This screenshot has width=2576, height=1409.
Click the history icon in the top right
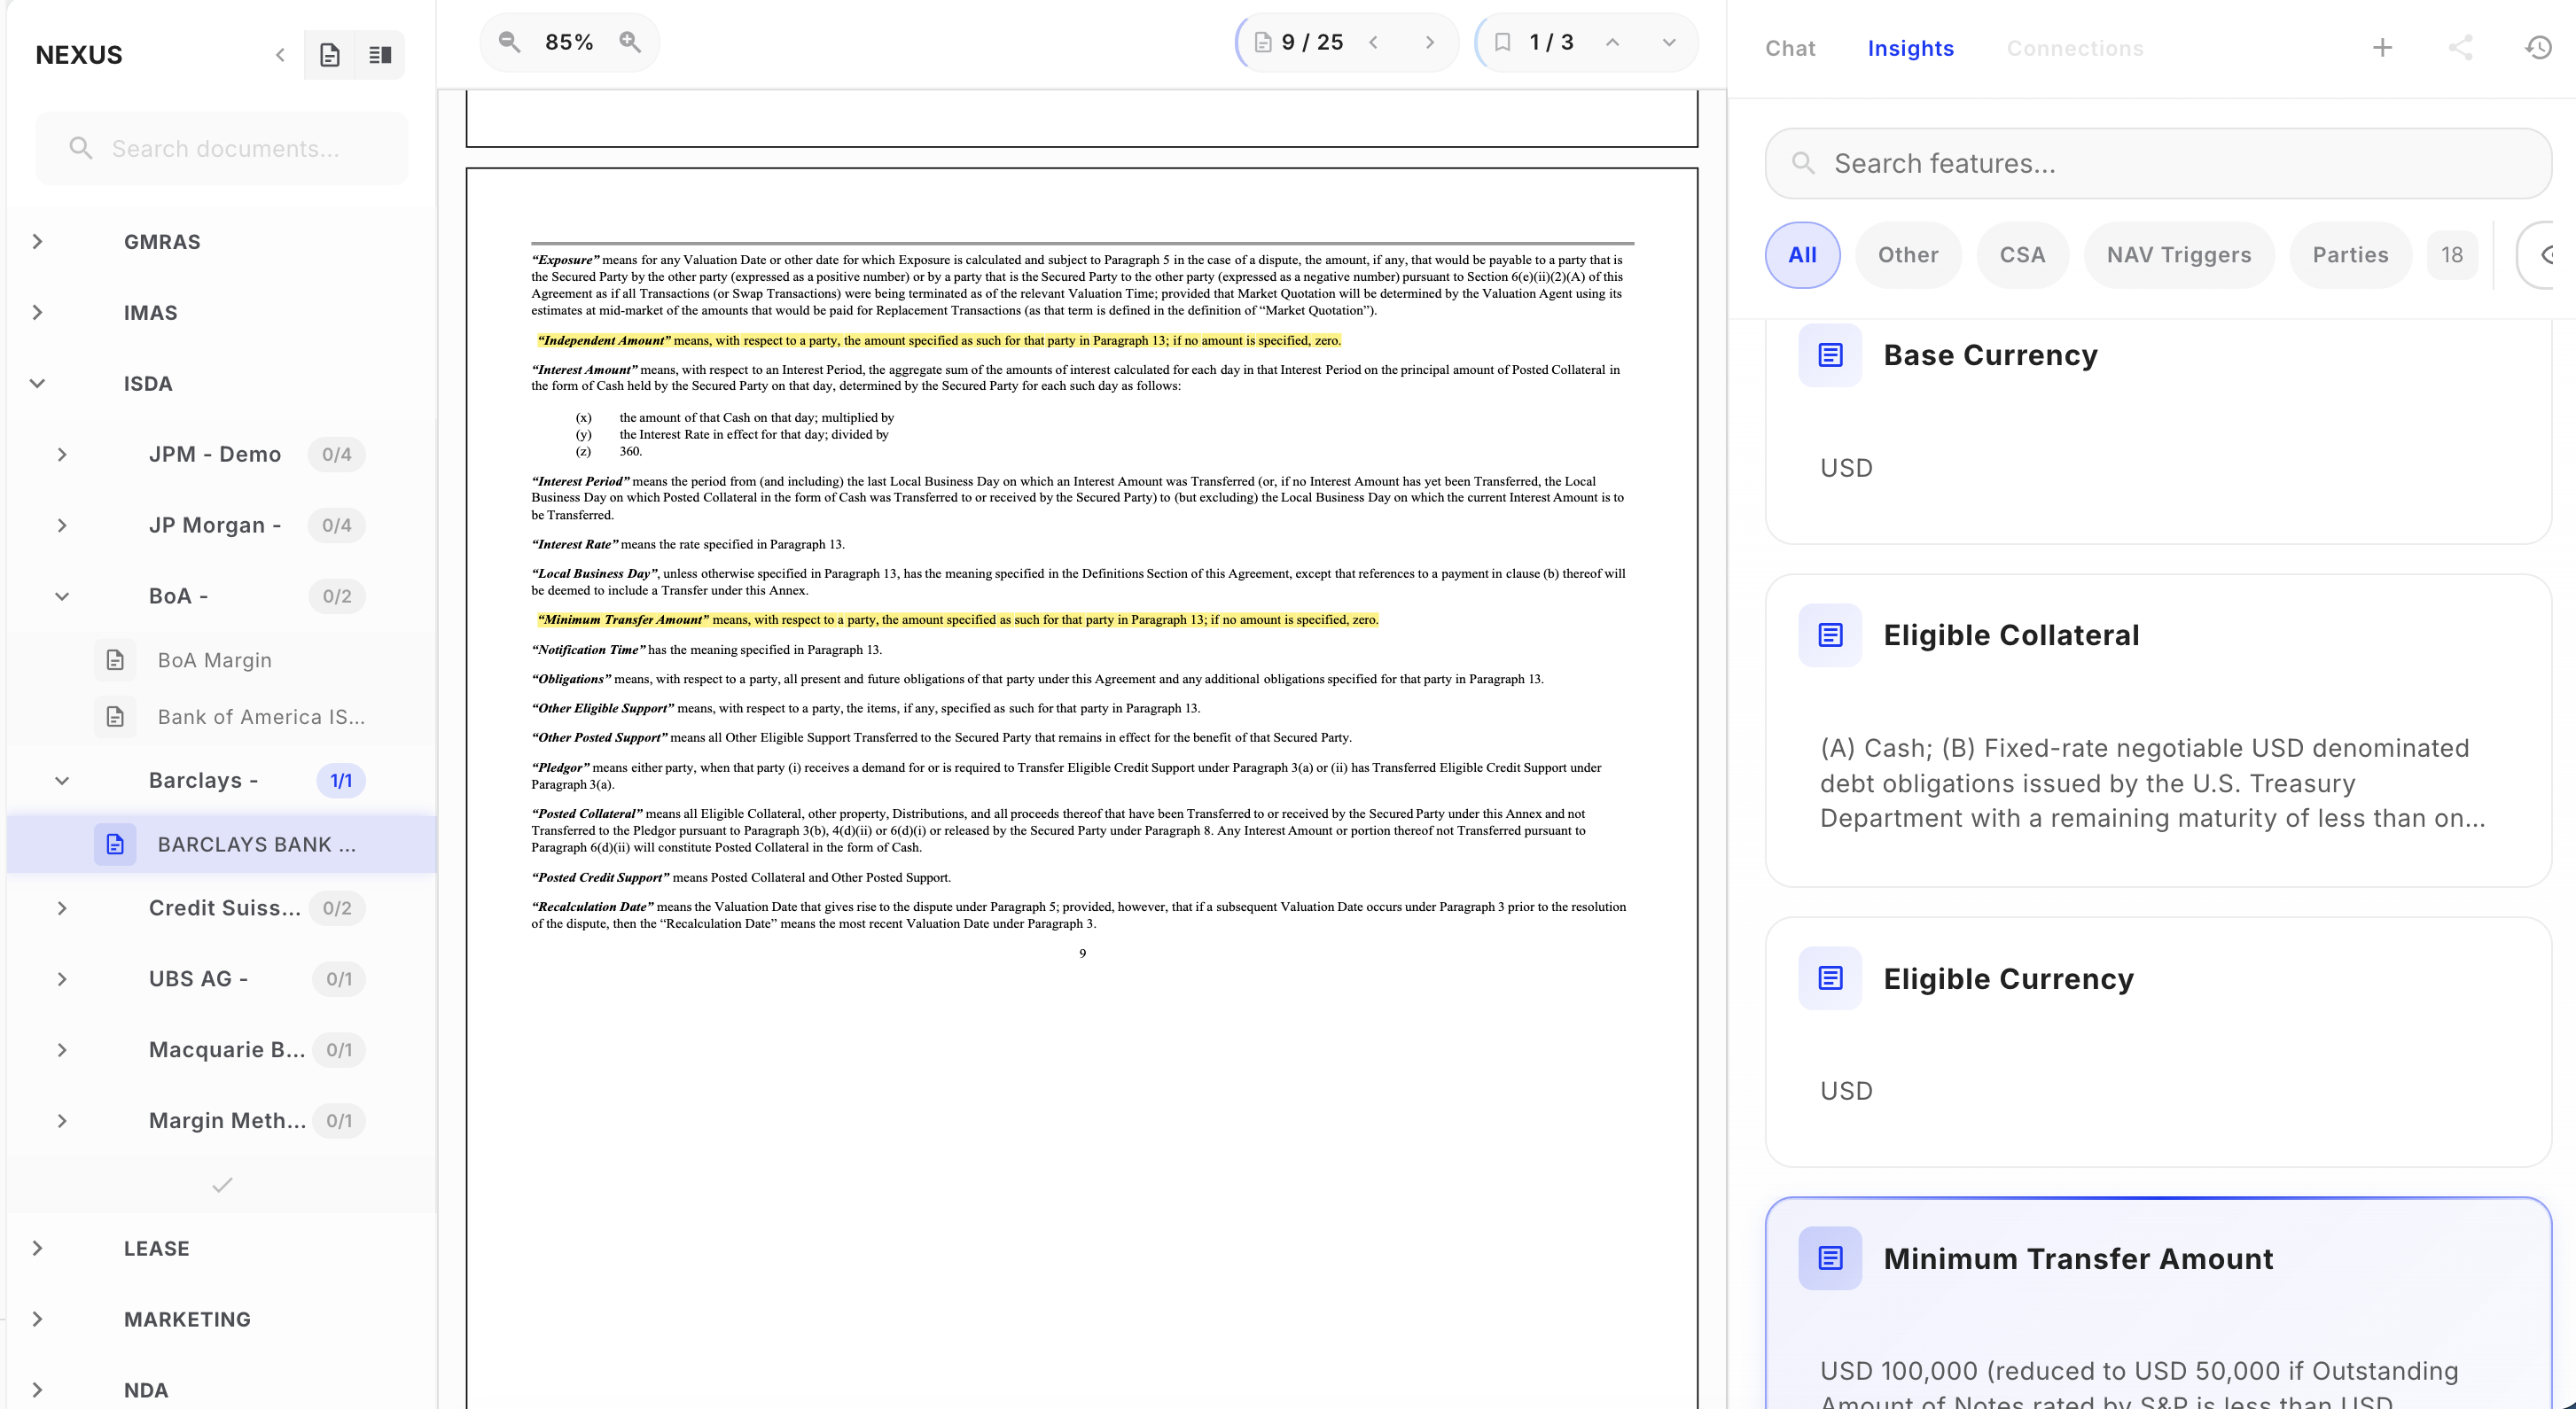coord(2537,47)
